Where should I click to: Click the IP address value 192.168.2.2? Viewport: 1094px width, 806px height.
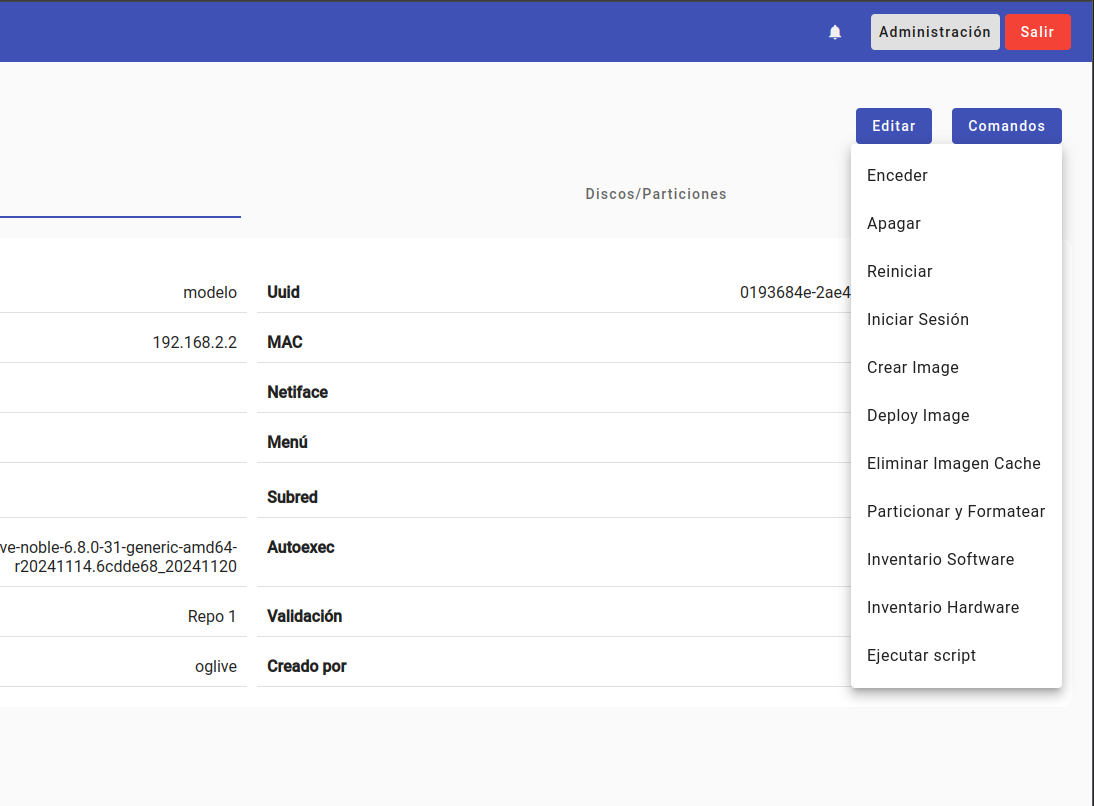click(x=194, y=342)
